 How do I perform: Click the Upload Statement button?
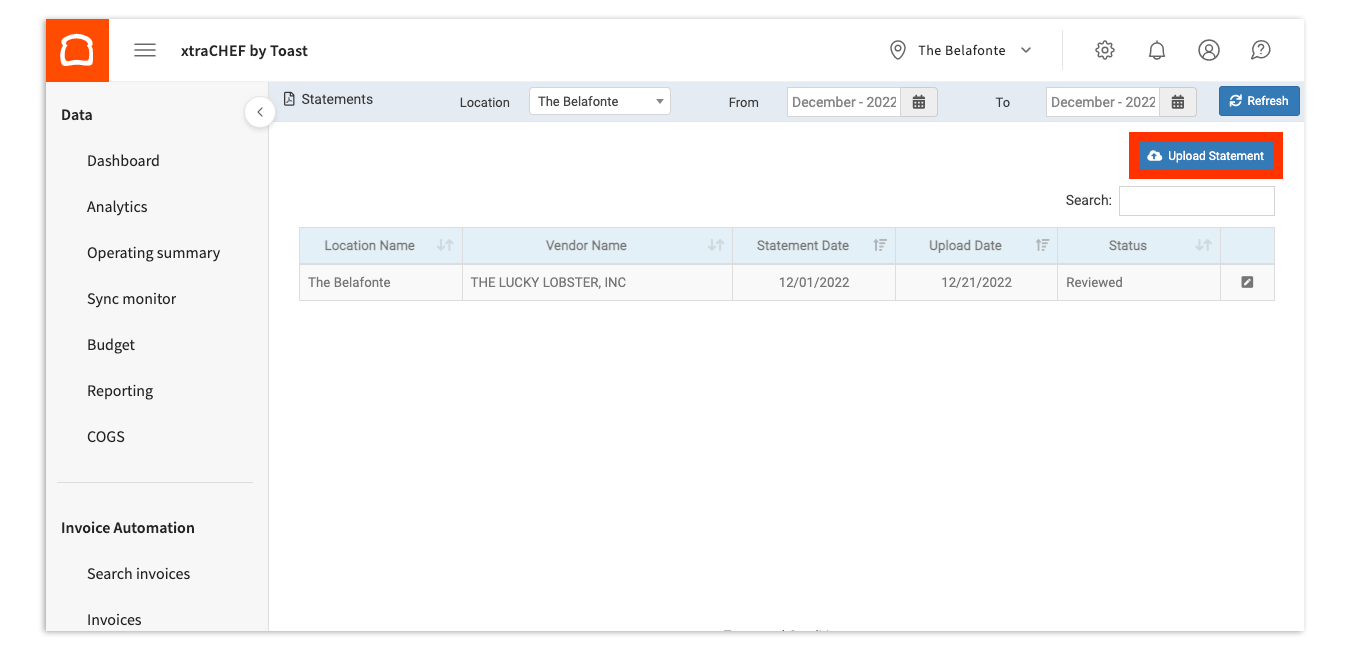tap(1206, 156)
